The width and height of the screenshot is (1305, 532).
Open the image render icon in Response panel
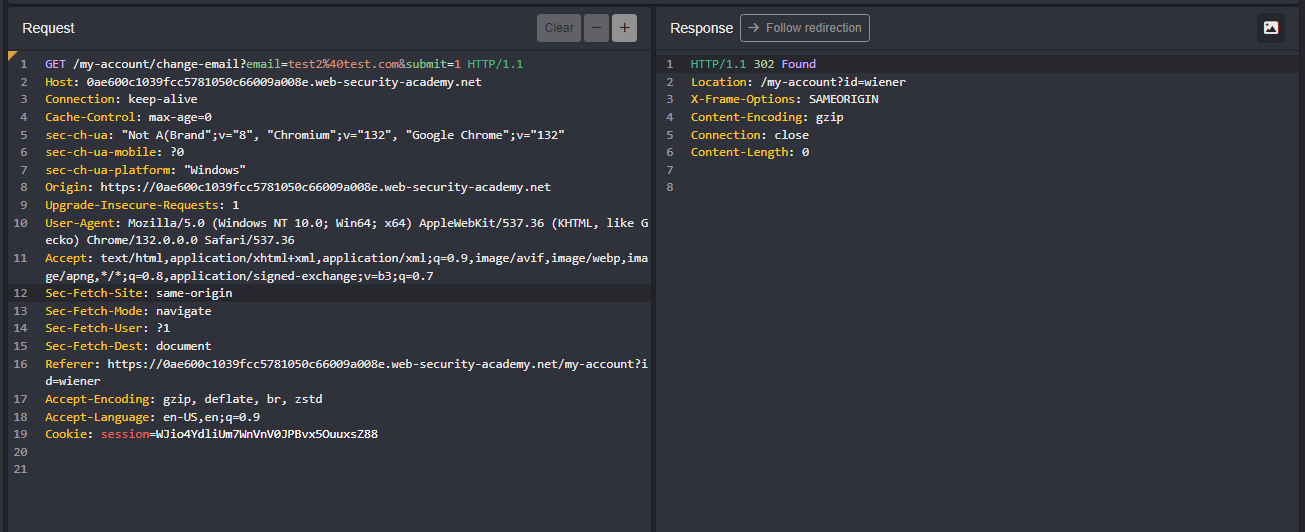[x=1270, y=28]
